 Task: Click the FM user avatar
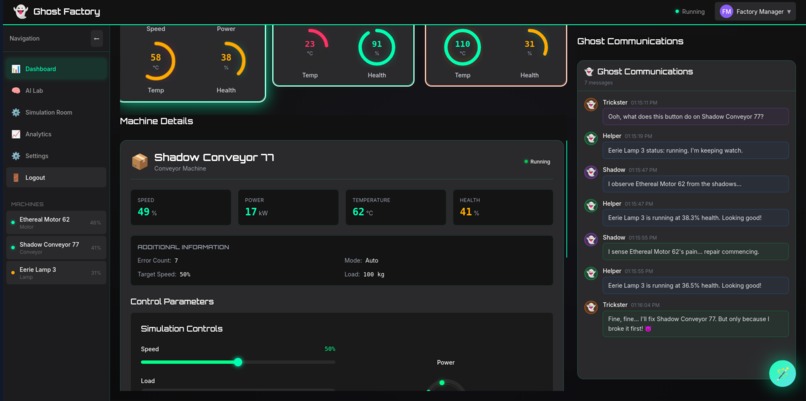[x=726, y=11]
